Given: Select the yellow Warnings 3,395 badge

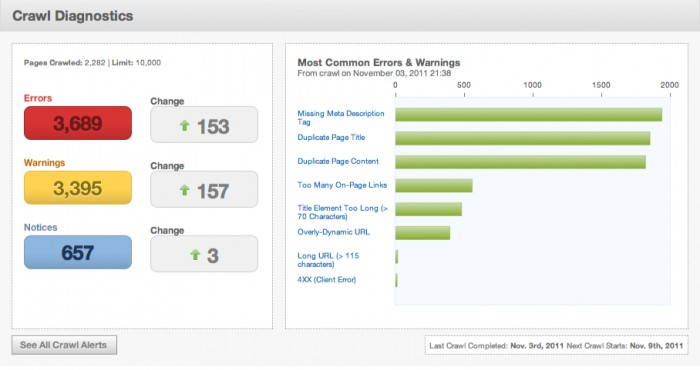Looking at the screenshot, I should point(78,188).
